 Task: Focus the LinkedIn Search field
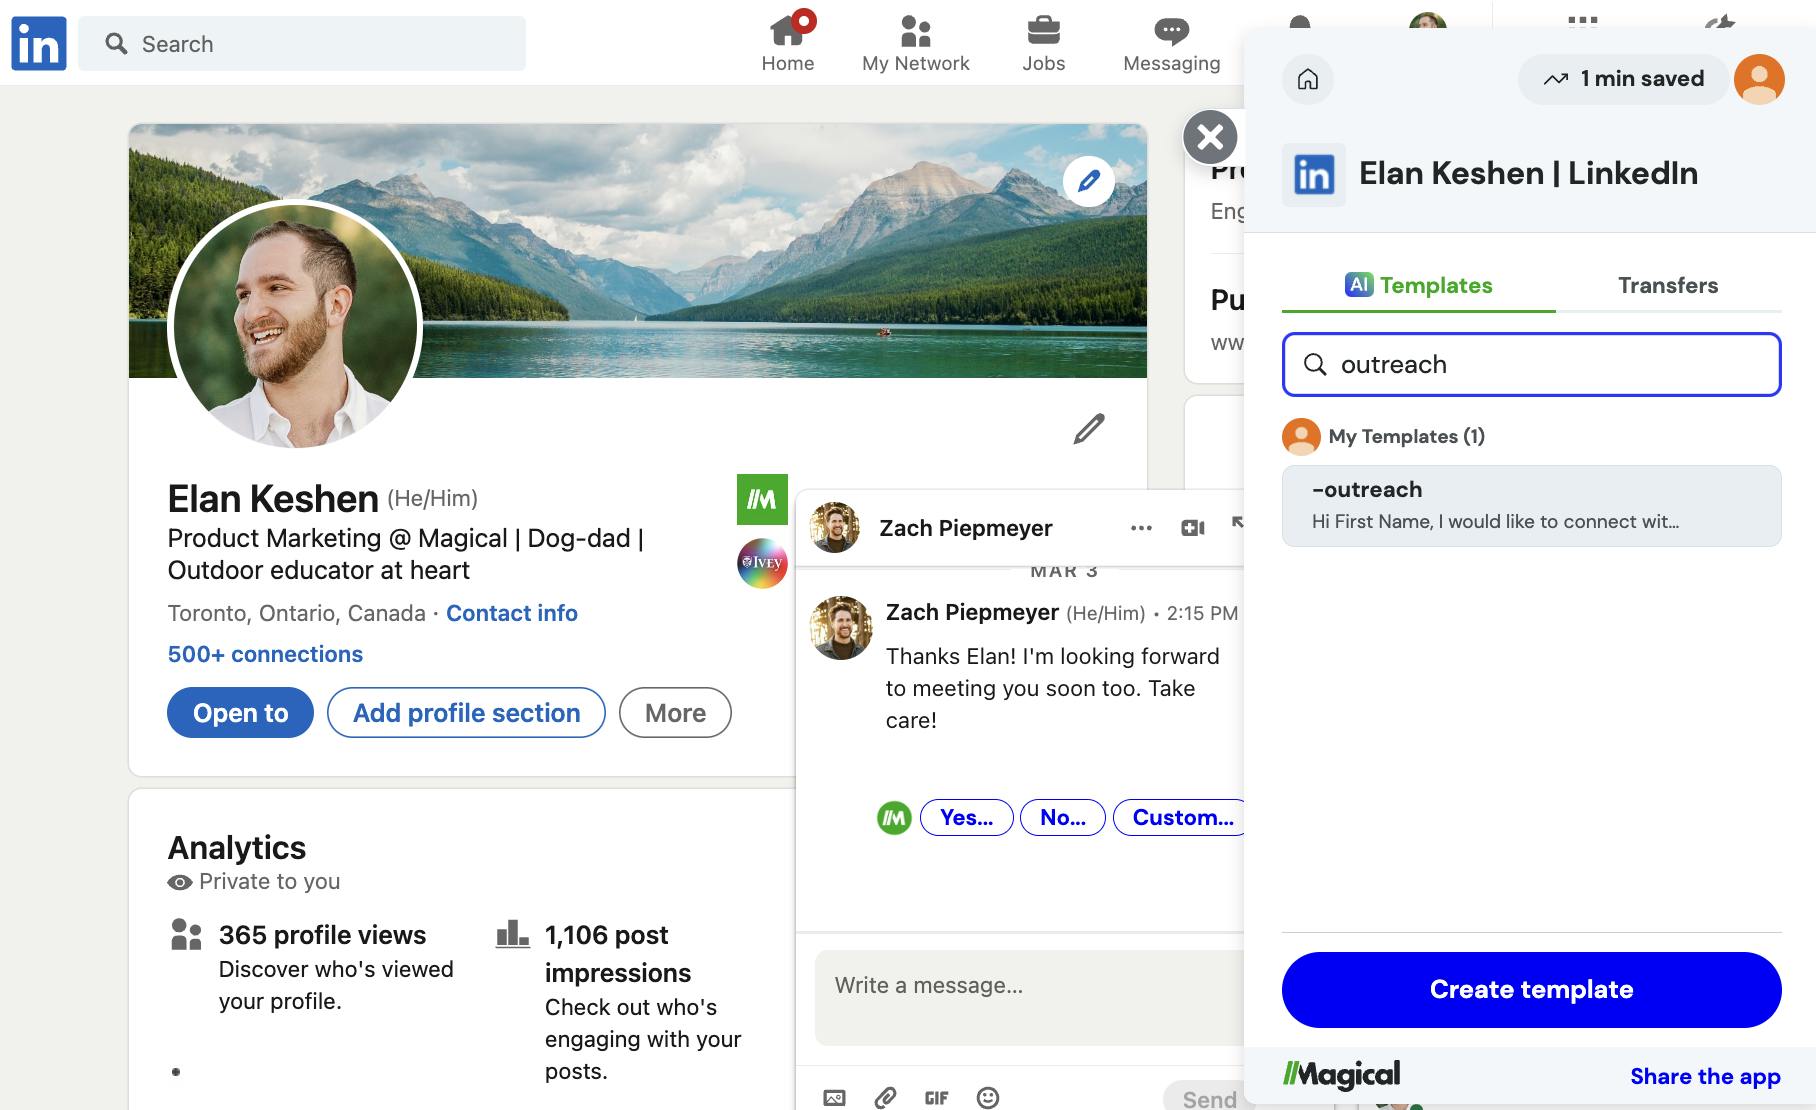click(302, 44)
